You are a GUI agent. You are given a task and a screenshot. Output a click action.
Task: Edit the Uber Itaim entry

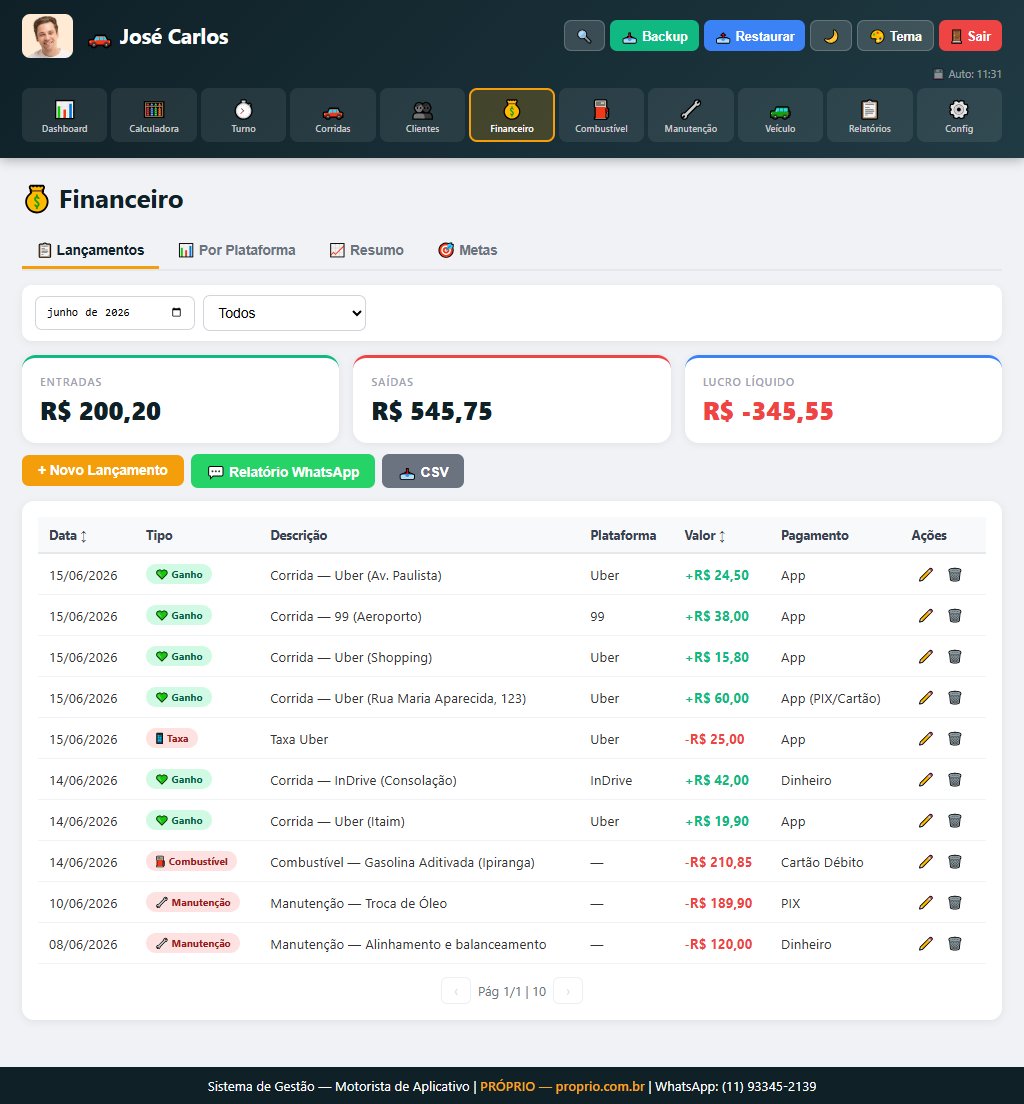tap(925, 820)
